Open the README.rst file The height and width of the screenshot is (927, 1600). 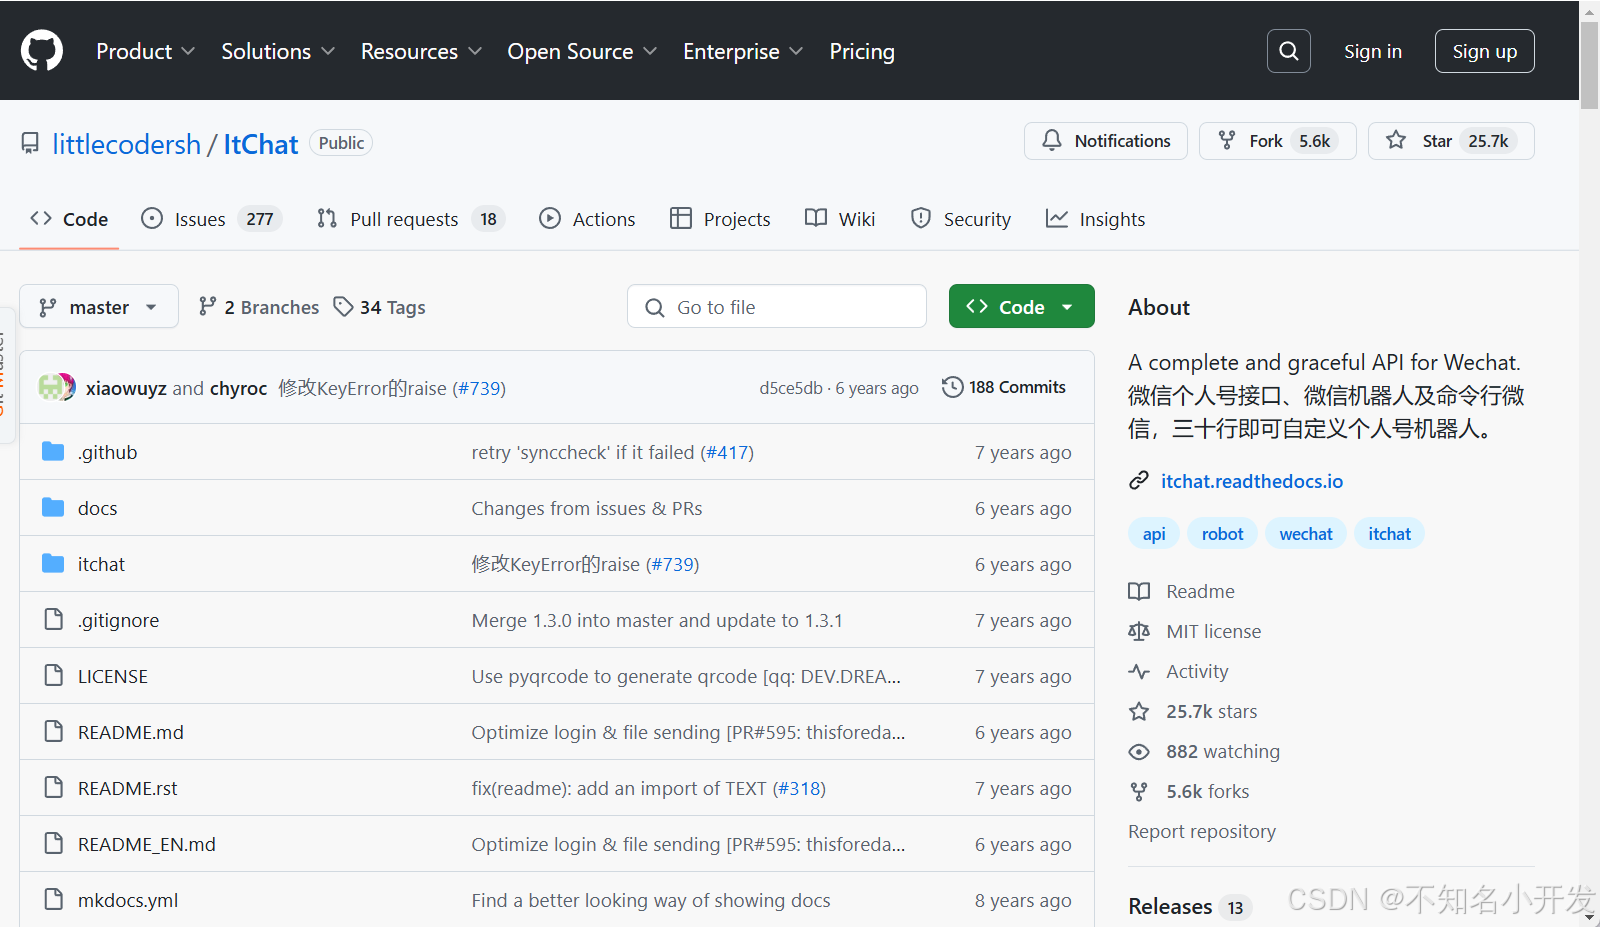tap(127, 788)
